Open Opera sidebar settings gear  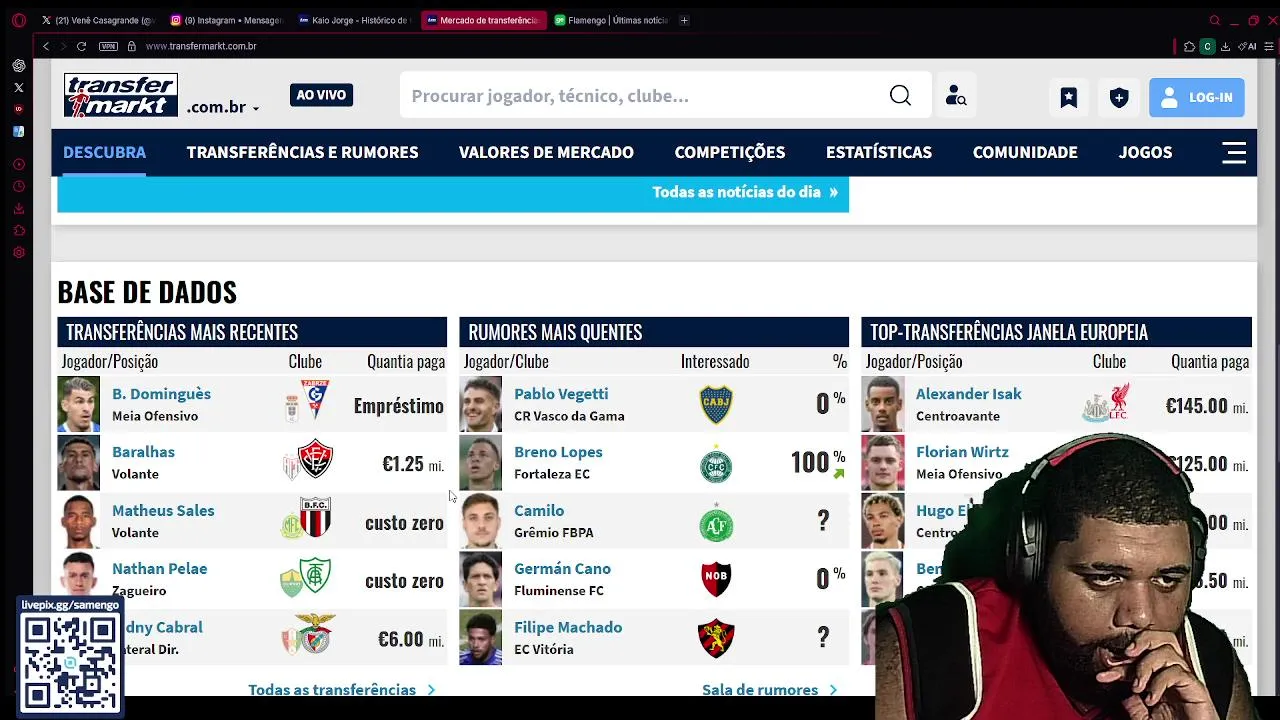pyautogui.click(x=19, y=252)
